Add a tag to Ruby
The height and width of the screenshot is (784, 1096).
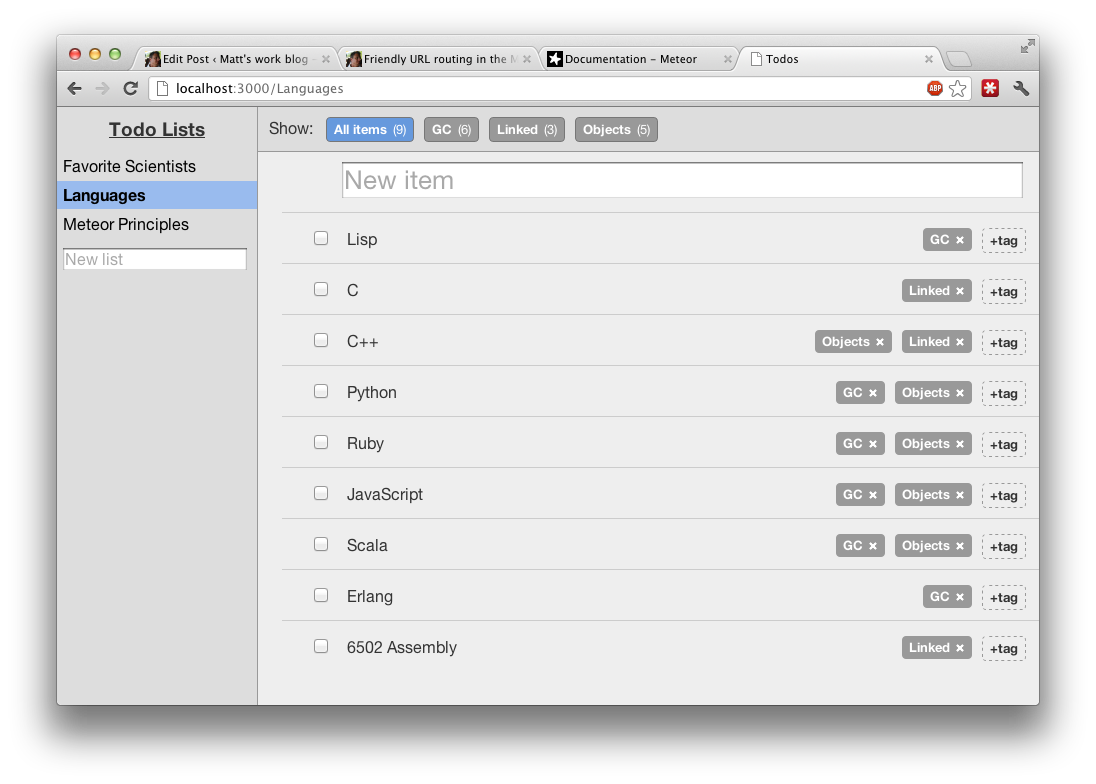[1003, 445]
